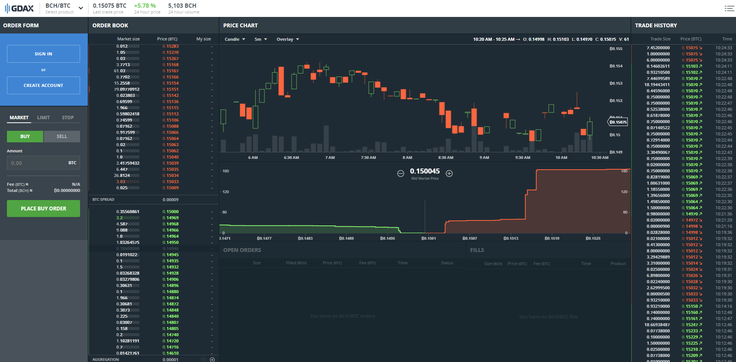The image size is (736, 362).
Task: Click the ORDER FORM panel header
Action: tap(21, 25)
